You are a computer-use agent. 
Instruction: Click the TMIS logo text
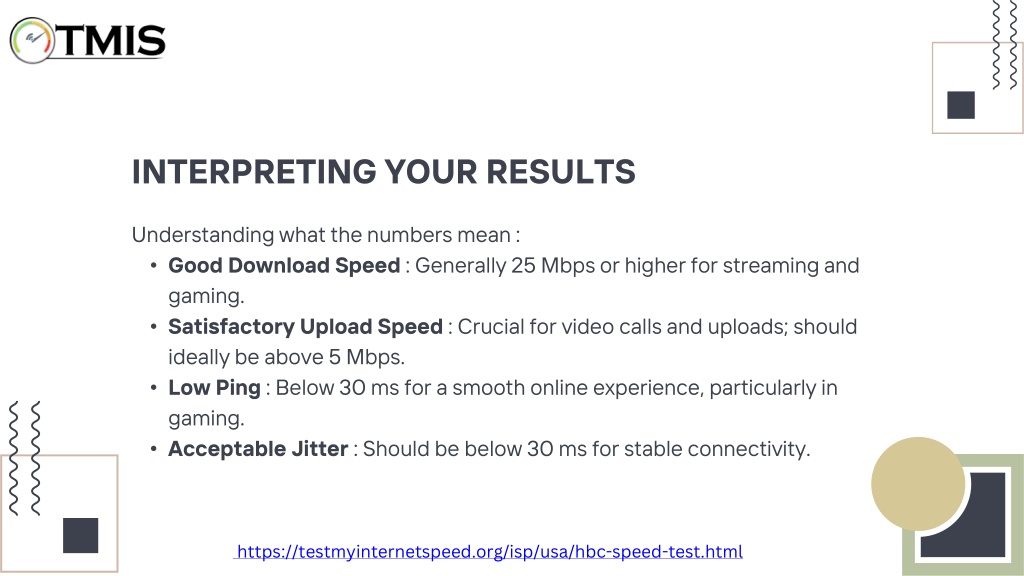(112, 40)
